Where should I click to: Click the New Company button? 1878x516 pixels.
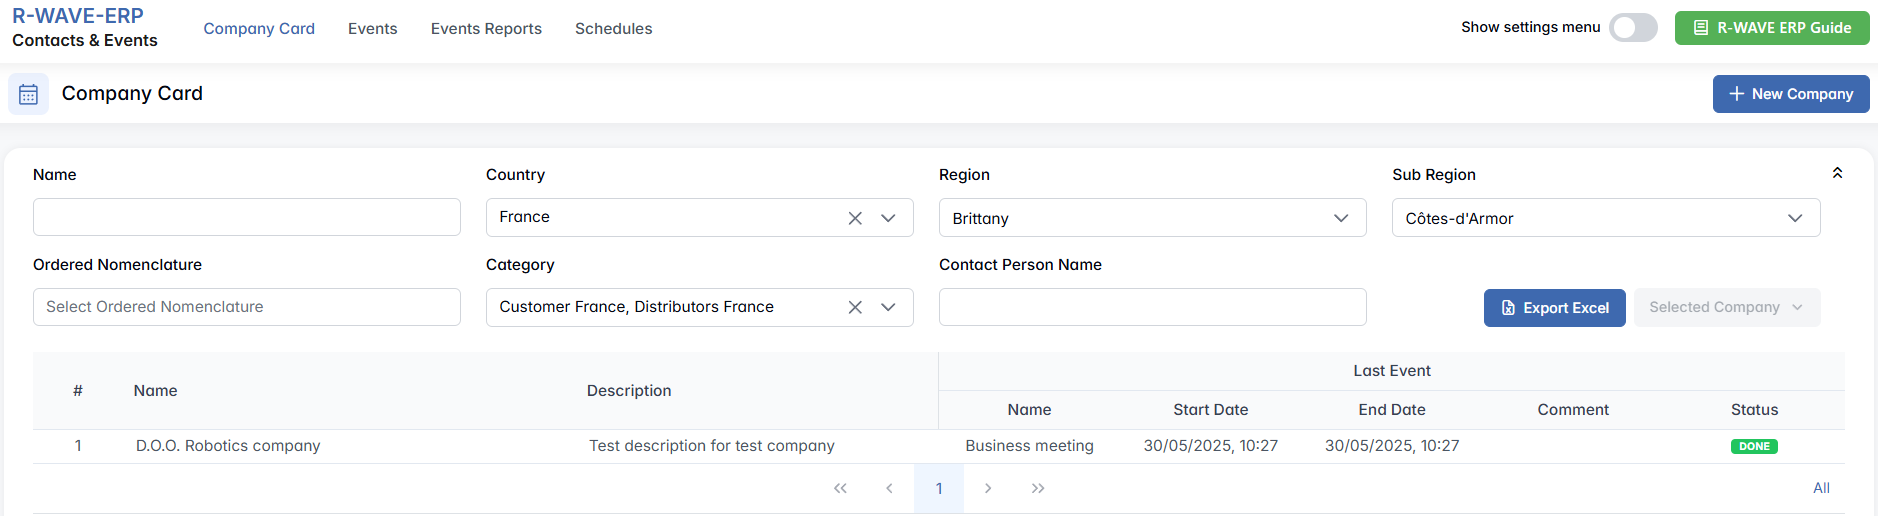[x=1790, y=94]
